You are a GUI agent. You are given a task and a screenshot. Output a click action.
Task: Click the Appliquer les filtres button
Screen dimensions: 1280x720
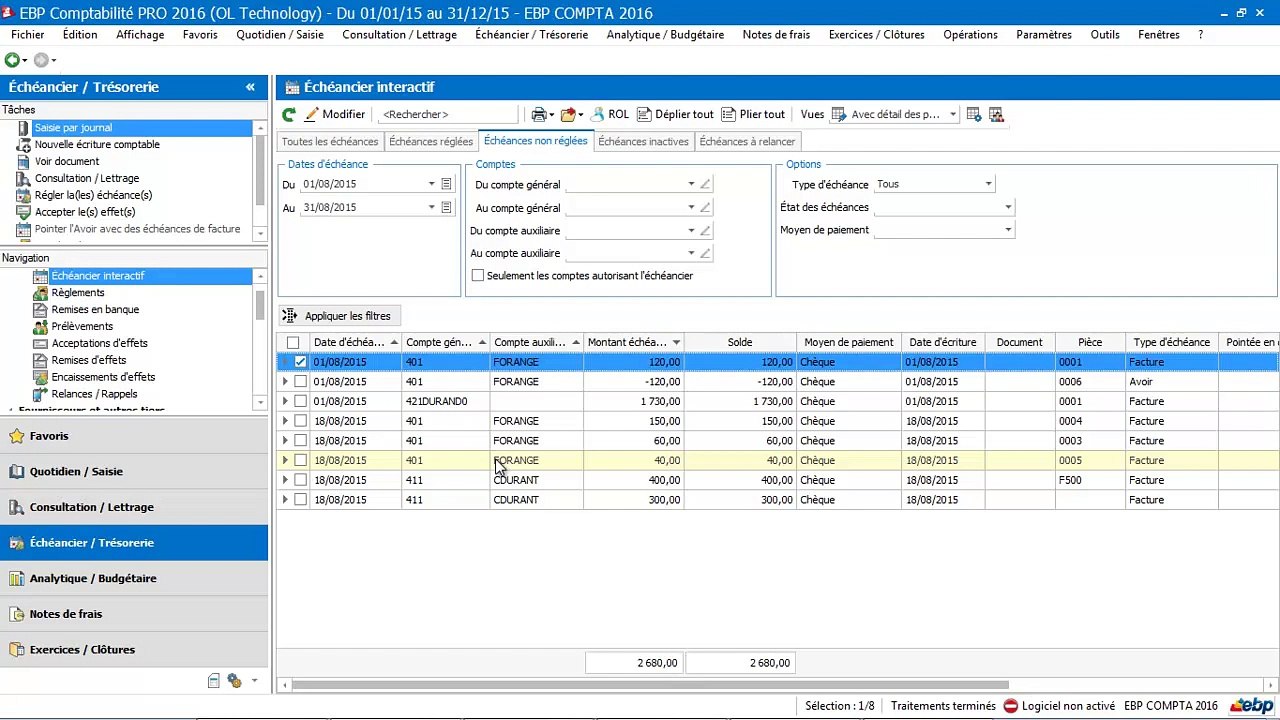tap(340, 316)
